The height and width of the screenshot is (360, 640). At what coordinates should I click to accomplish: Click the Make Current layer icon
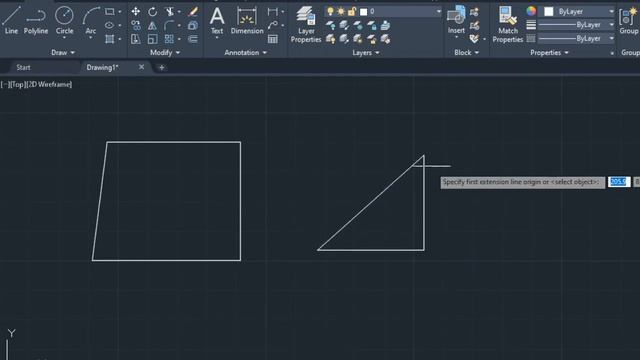point(385,26)
